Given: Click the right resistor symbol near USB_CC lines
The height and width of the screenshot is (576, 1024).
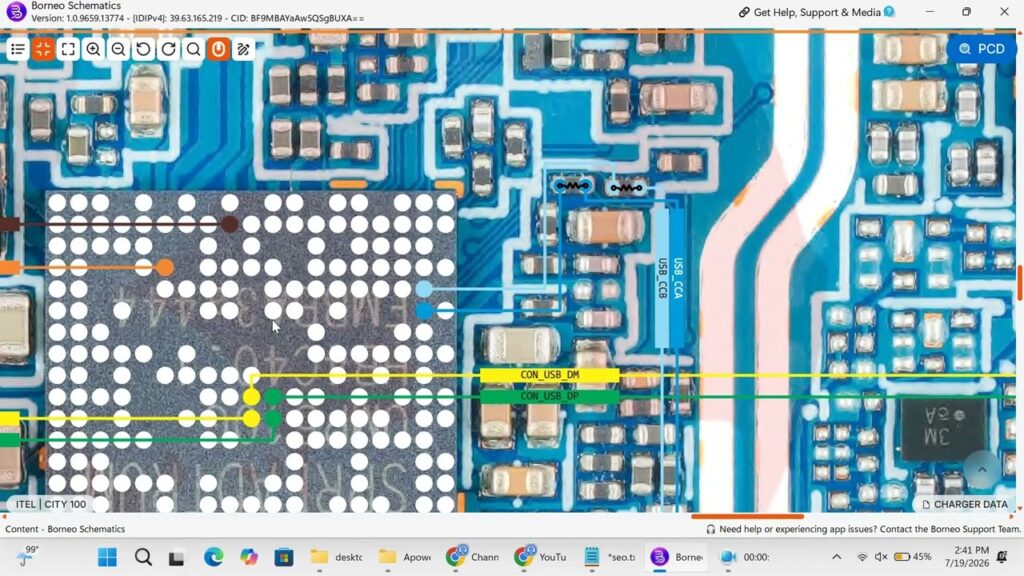Looking at the screenshot, I should click(x=626, y=187).
